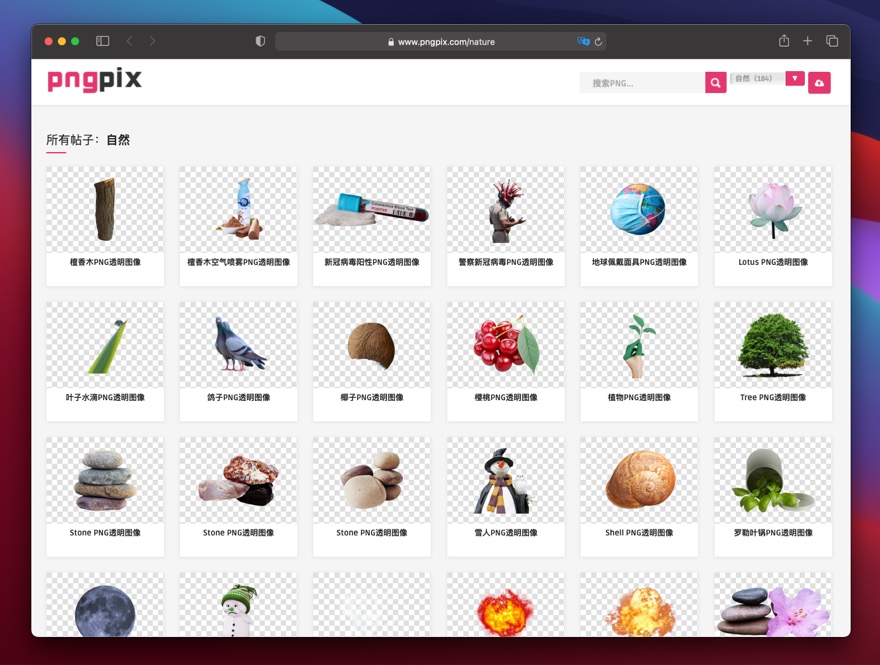Reload the page with refresh icon
Viewport: 880px width, 665px height.
598,42
